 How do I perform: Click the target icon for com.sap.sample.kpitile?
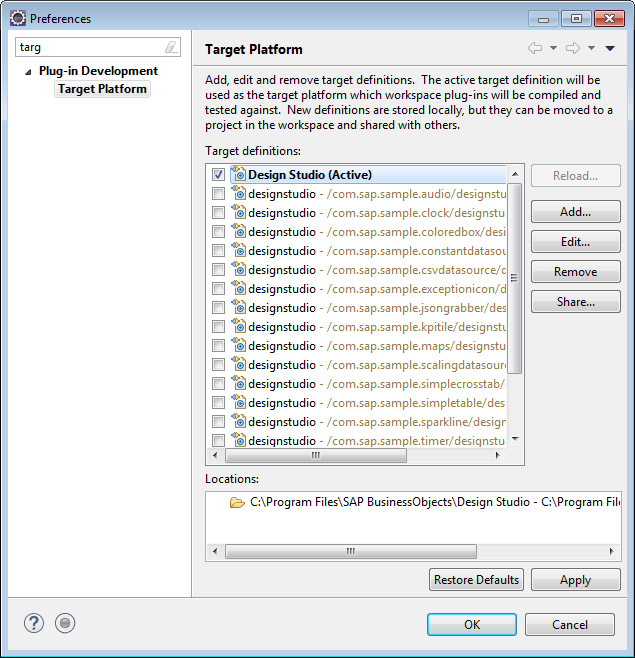pyautogui.click(x=238, y=326)
